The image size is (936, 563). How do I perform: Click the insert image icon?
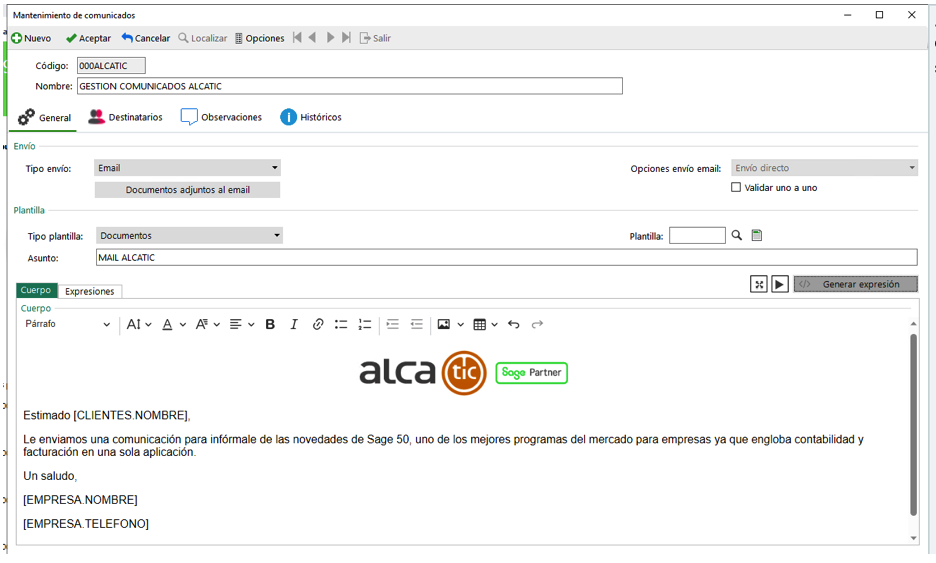pyautogui.click(x=444, y=324)
